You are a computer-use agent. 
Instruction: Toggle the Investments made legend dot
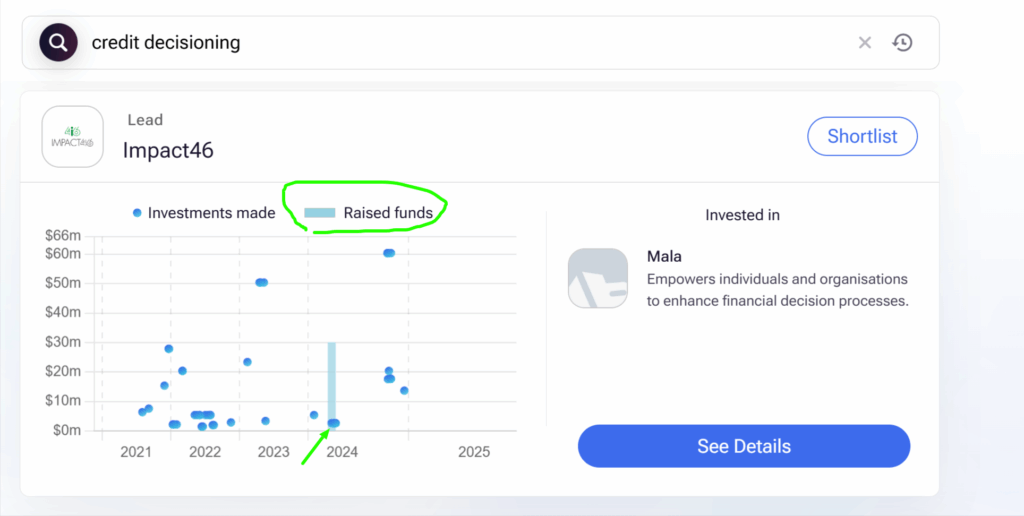click(137, 213)
